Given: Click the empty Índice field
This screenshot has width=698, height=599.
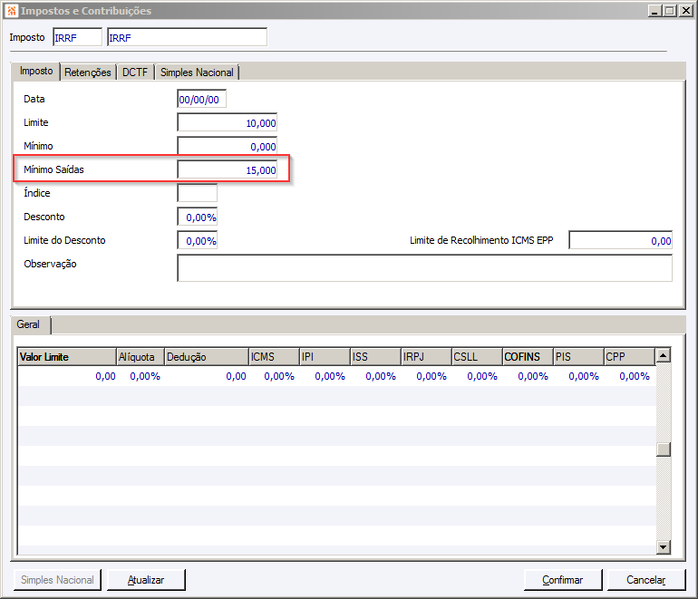Looking at the screenshot, I should click(197, 193).
